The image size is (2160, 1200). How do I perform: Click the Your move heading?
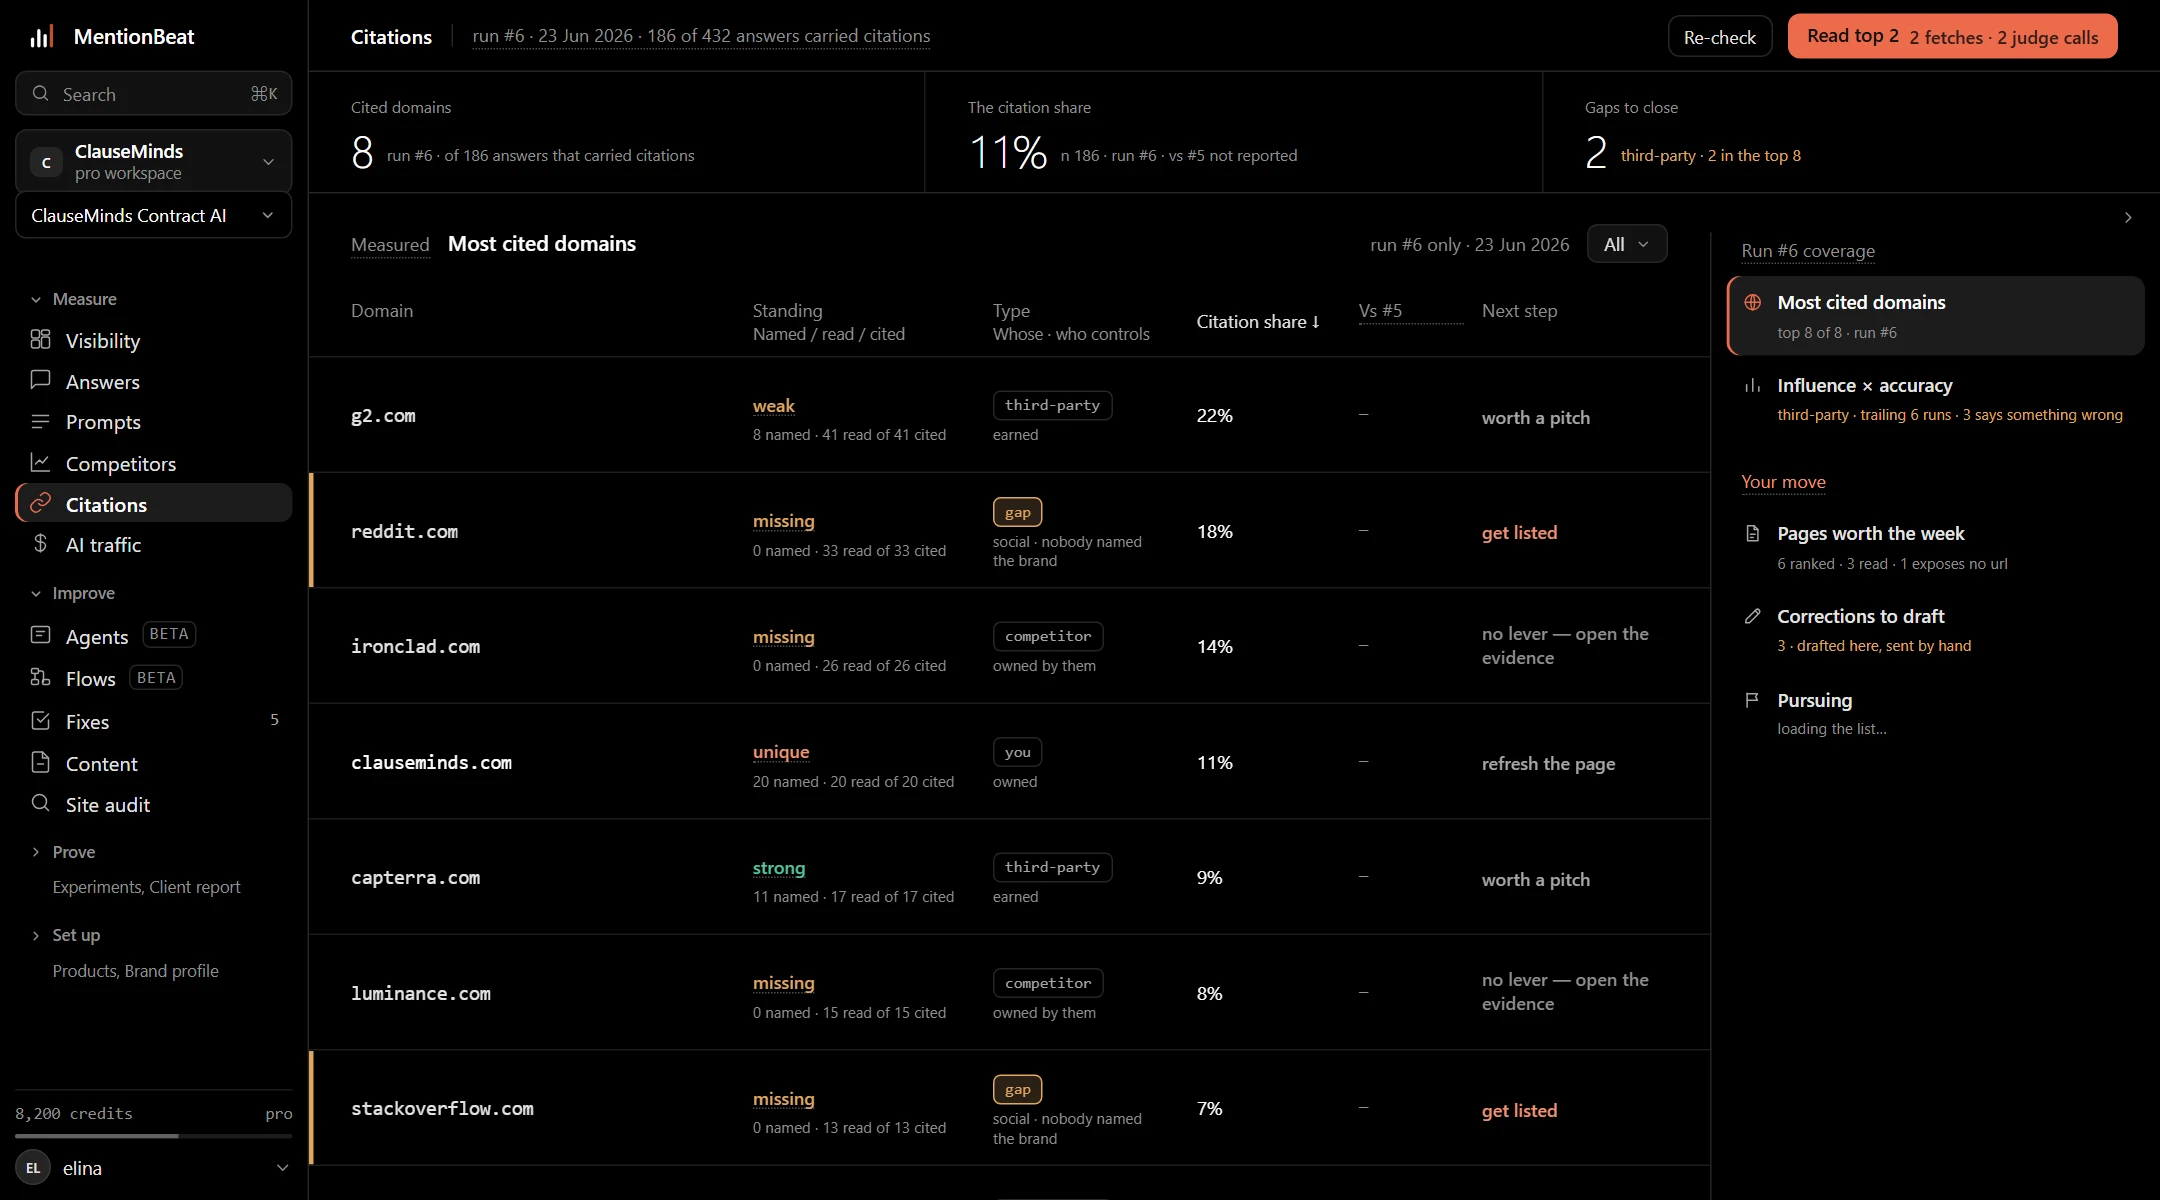(x=1783, y=481)
